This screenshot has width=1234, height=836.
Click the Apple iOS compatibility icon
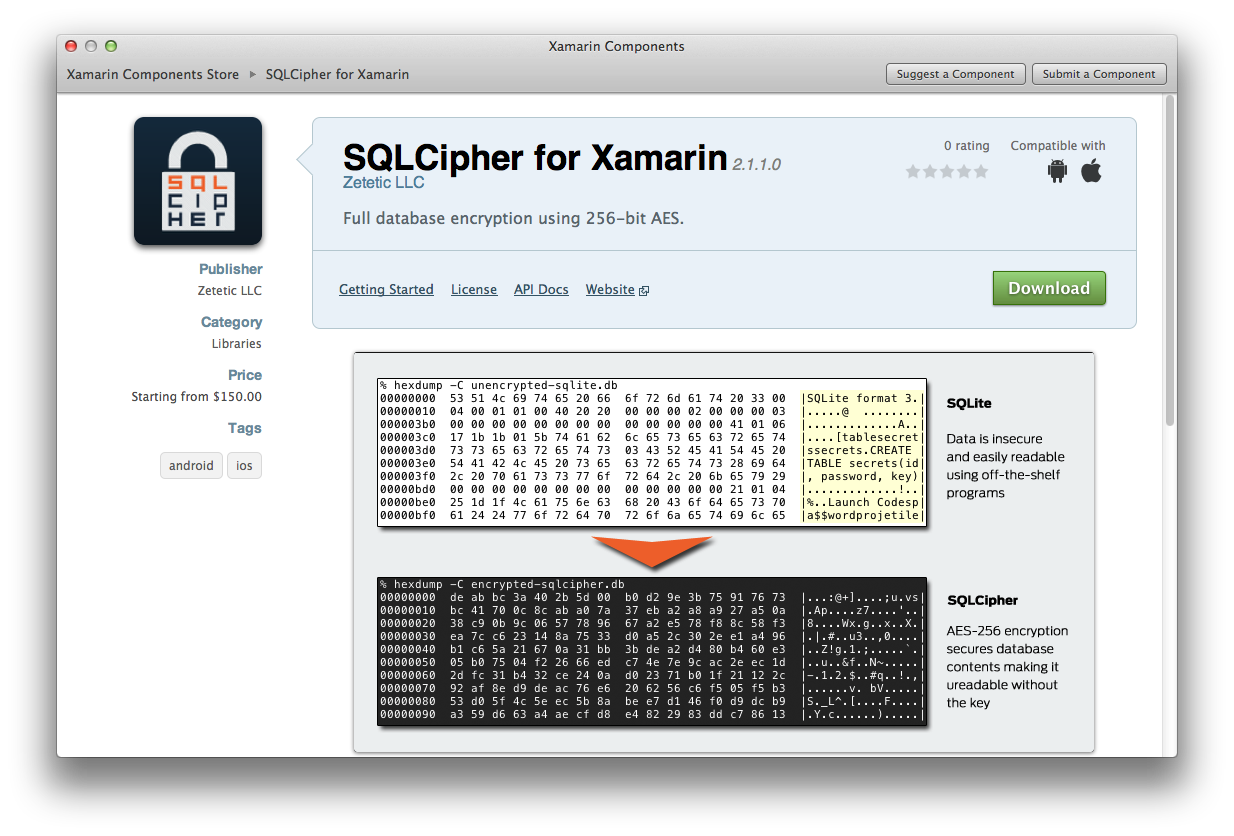1091,171
